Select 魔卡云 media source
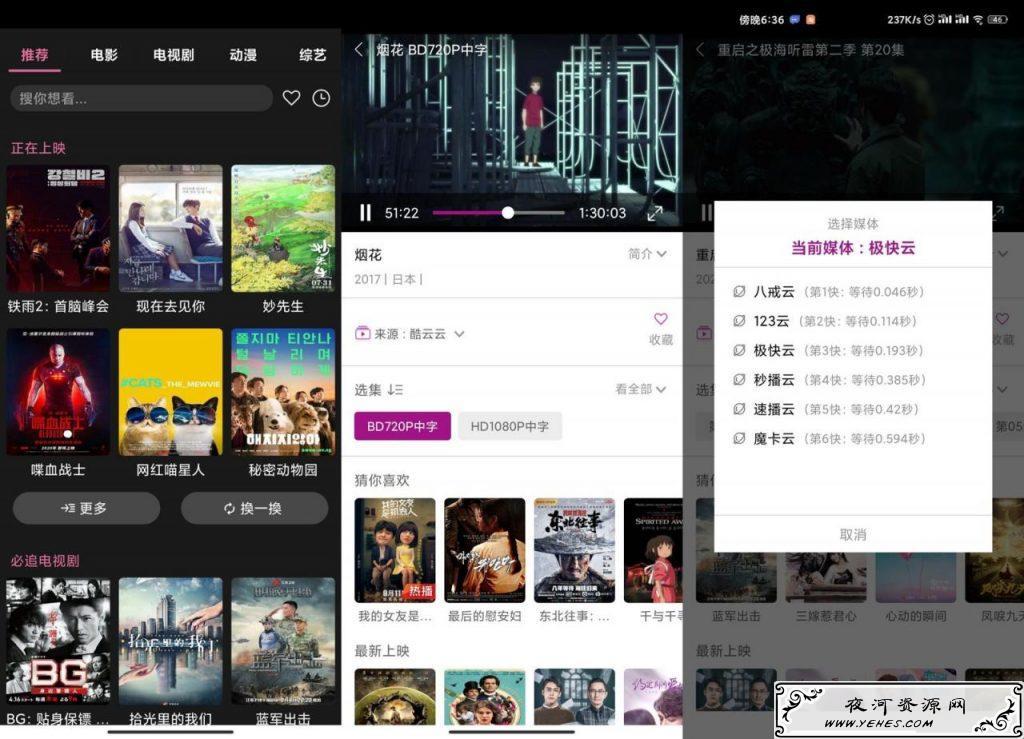This screenshot has width=1024, height=739. pyautogui.click(x=852, y=439)
